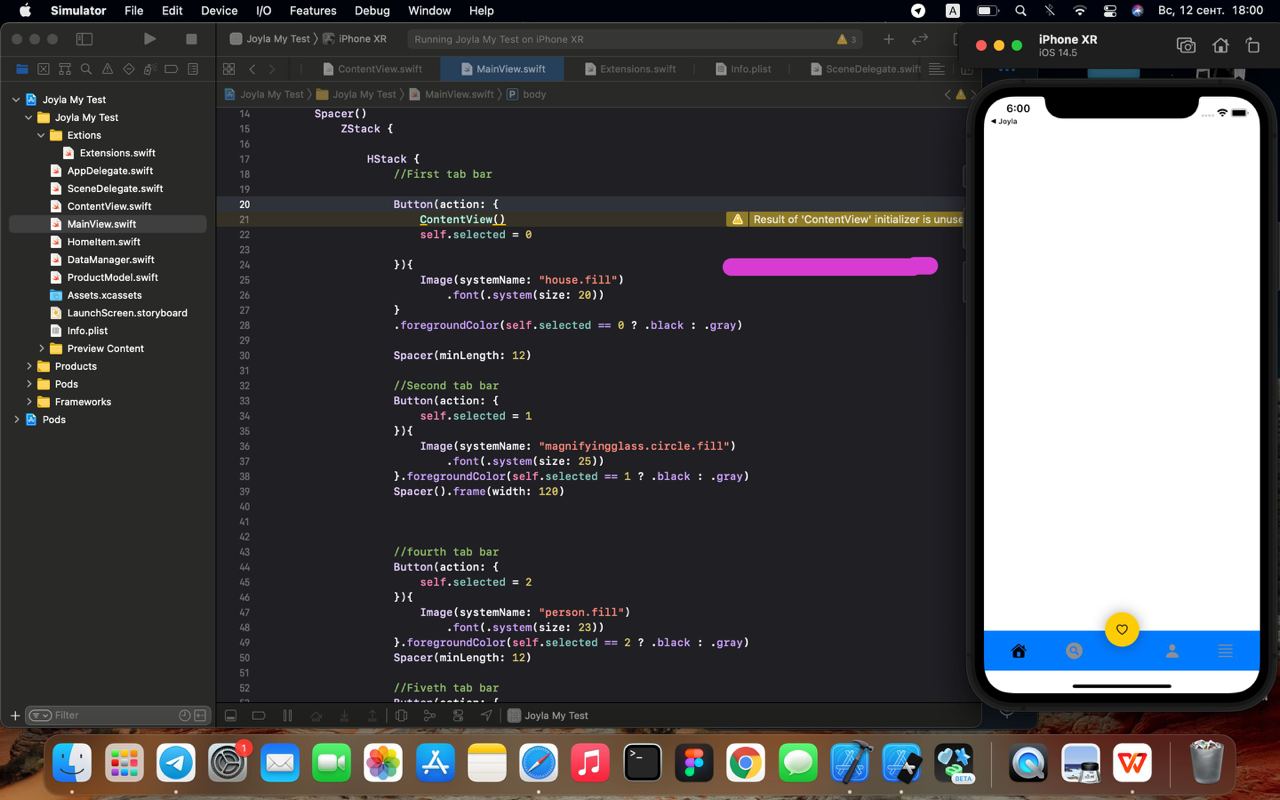Toggle recent files filter clock icon
This screenshot has height=800, width=1280.
(x=184, y=715)
